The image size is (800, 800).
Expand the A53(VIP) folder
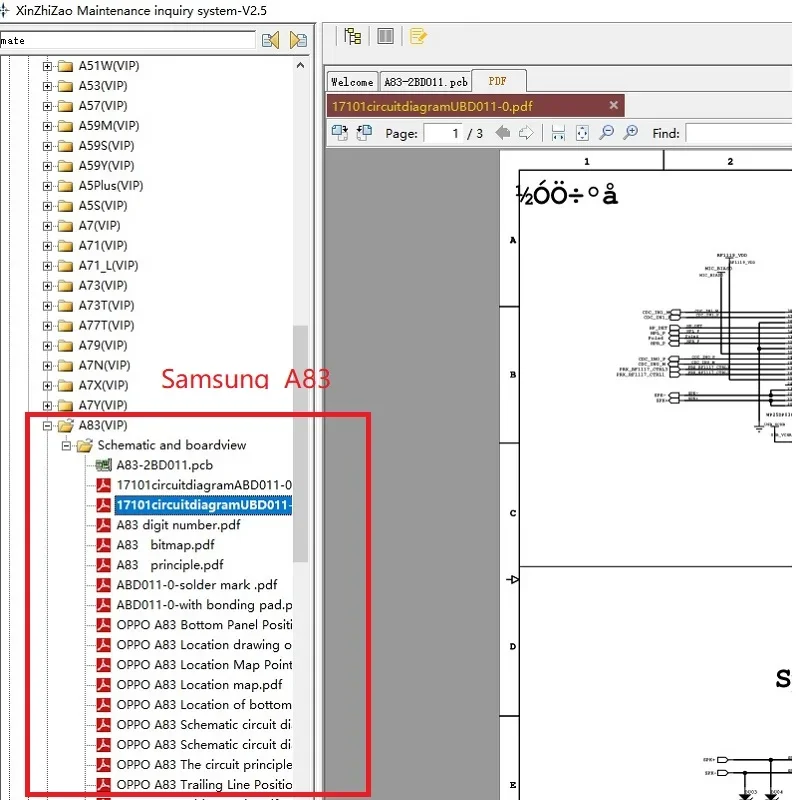tap(47, 86)
